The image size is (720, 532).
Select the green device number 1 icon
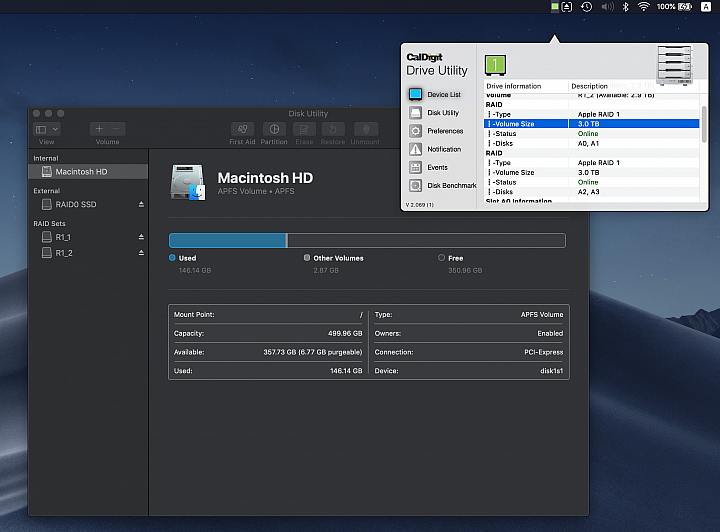coord(495,65)
